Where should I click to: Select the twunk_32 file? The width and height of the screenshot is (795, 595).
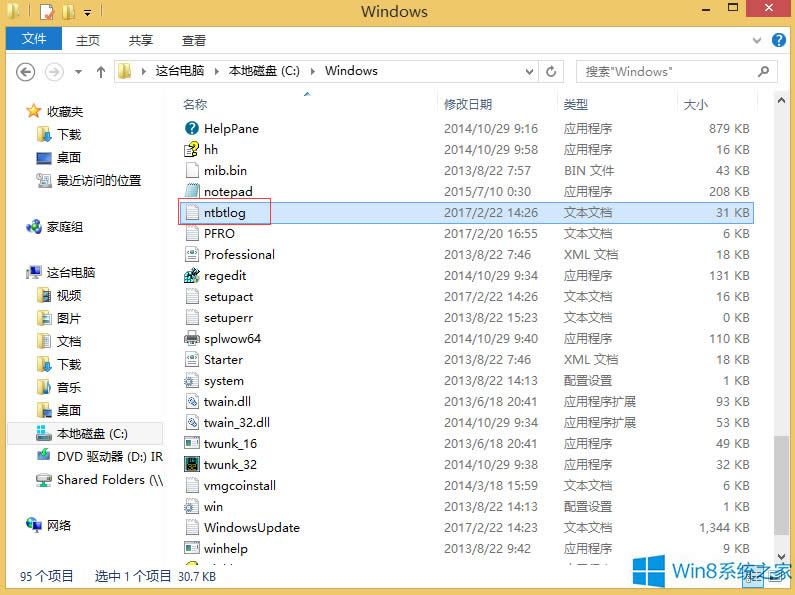coord(229,464)
